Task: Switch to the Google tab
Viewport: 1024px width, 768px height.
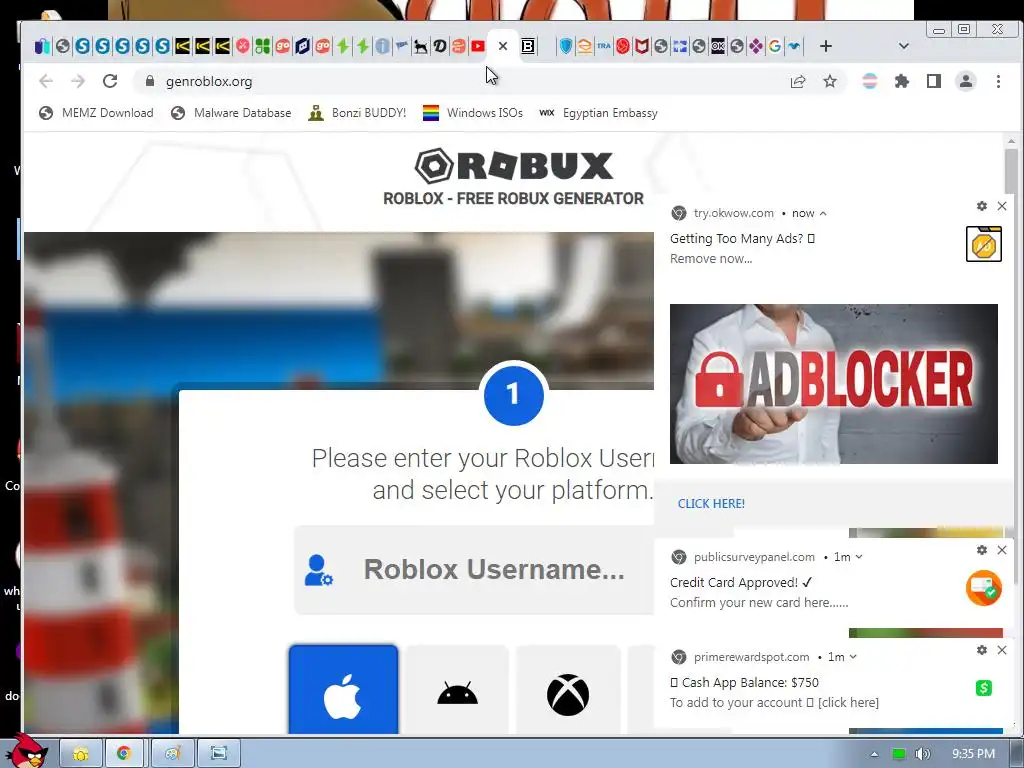Action: click(775, 46)
